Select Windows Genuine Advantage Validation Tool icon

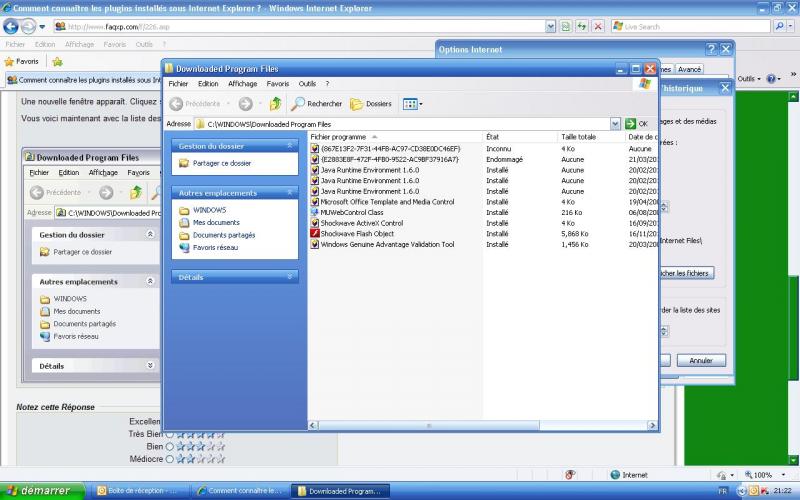(315, 244)
